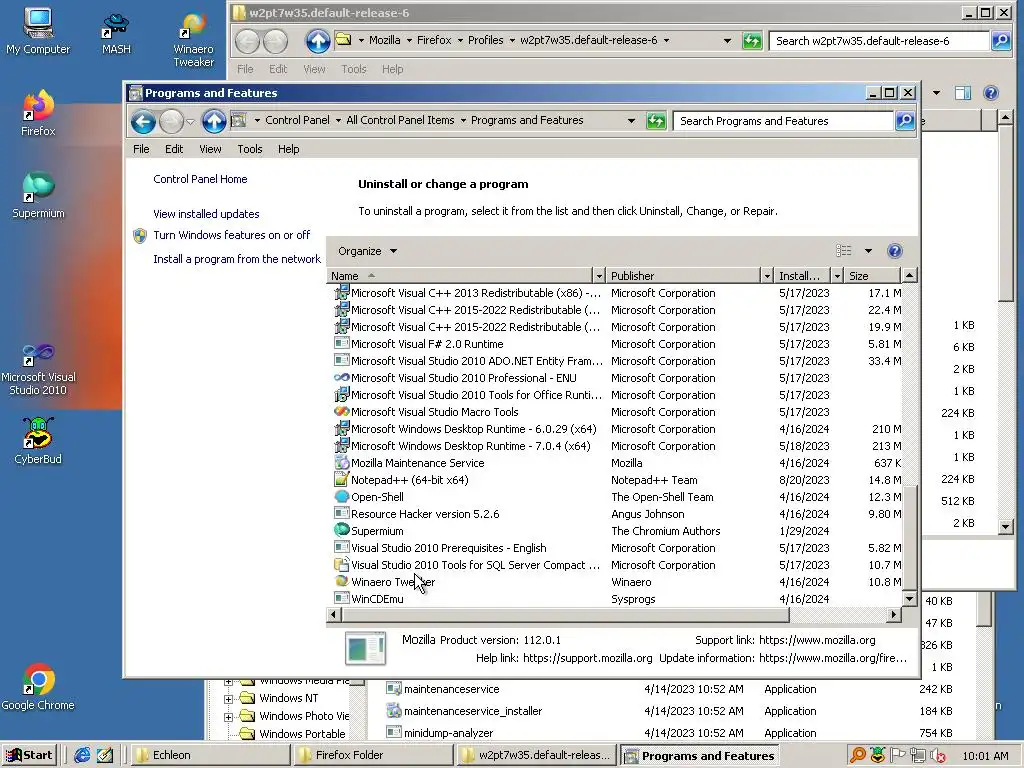The image size is (1024, 768).
Task: Go back in Programs and Features window
Action: [143, 121]
